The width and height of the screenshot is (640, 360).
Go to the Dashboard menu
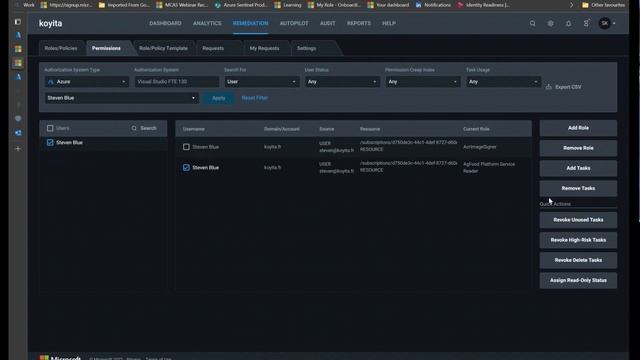pos(165,23)
